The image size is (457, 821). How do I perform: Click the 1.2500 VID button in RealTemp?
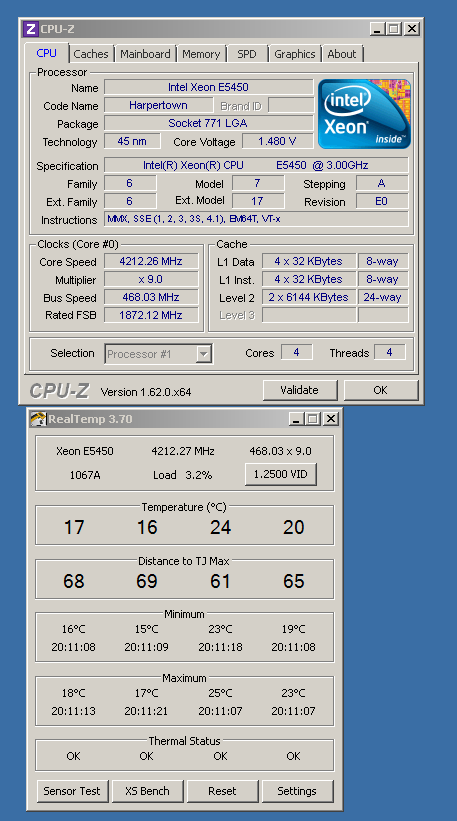pyautogui.click(x=281, y=474)
